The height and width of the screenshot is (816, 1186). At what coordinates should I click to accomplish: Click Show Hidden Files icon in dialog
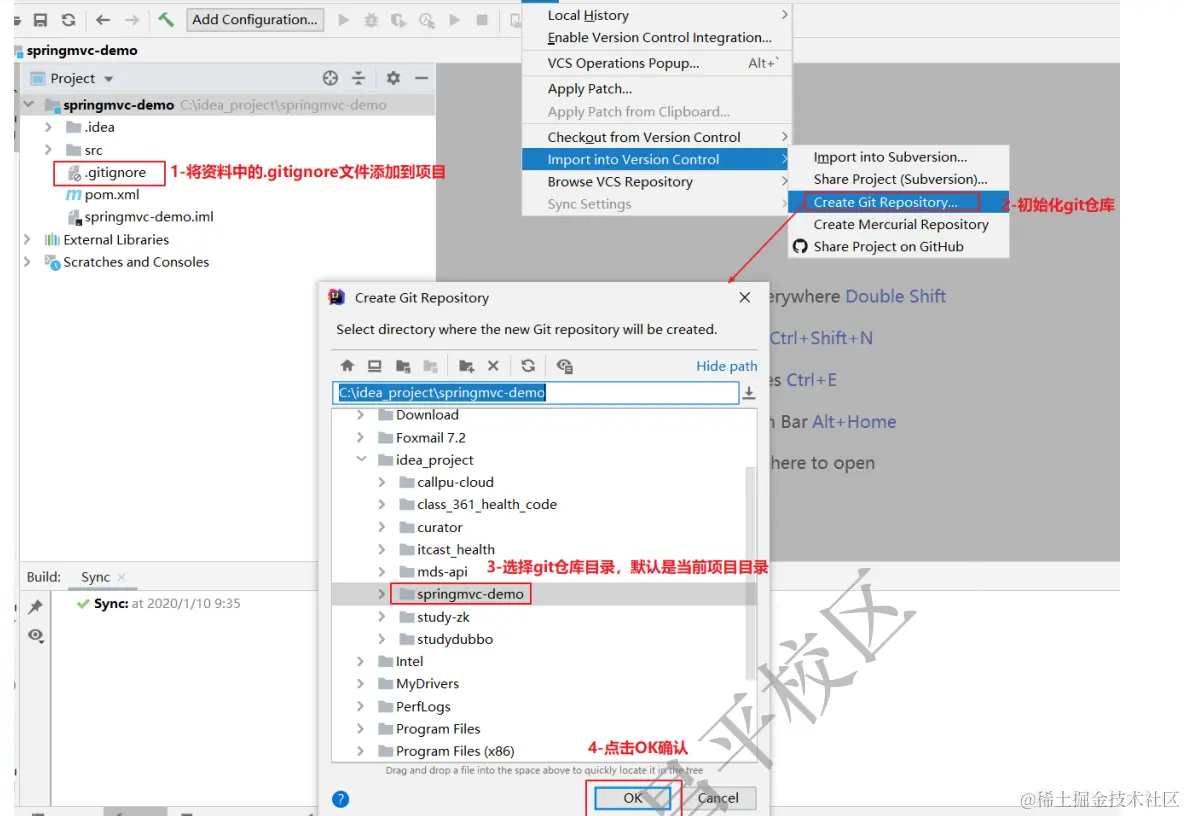tap(564, 366)
